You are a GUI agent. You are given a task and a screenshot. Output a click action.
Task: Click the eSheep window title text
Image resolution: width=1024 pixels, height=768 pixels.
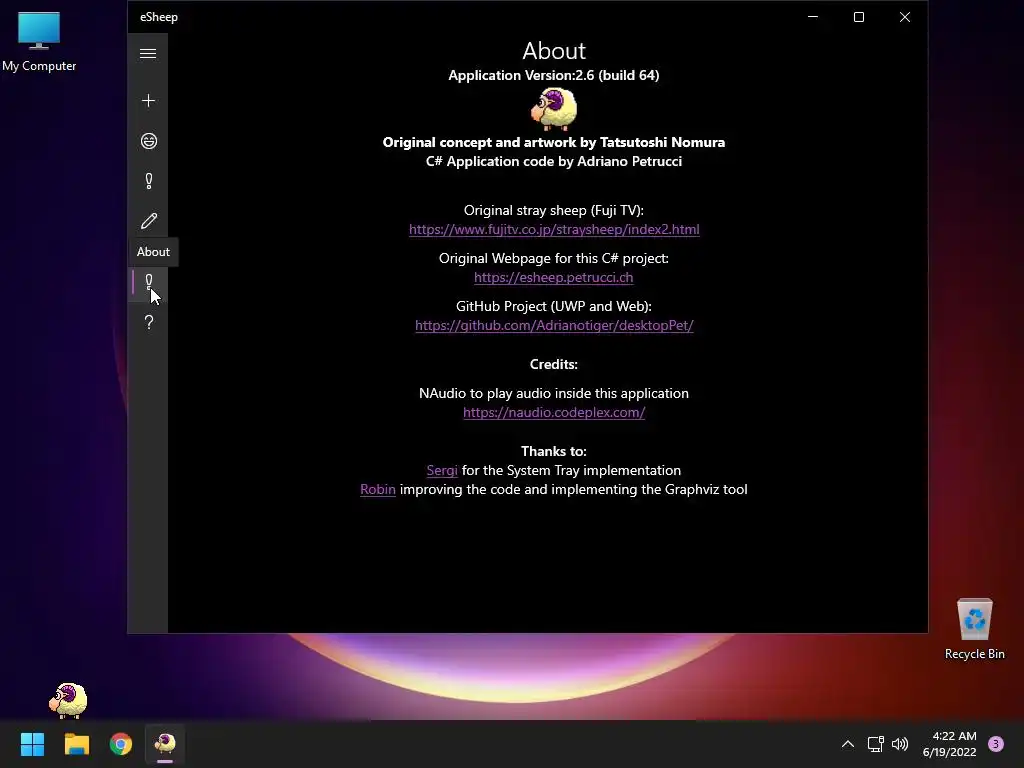[x=159, y=17]
